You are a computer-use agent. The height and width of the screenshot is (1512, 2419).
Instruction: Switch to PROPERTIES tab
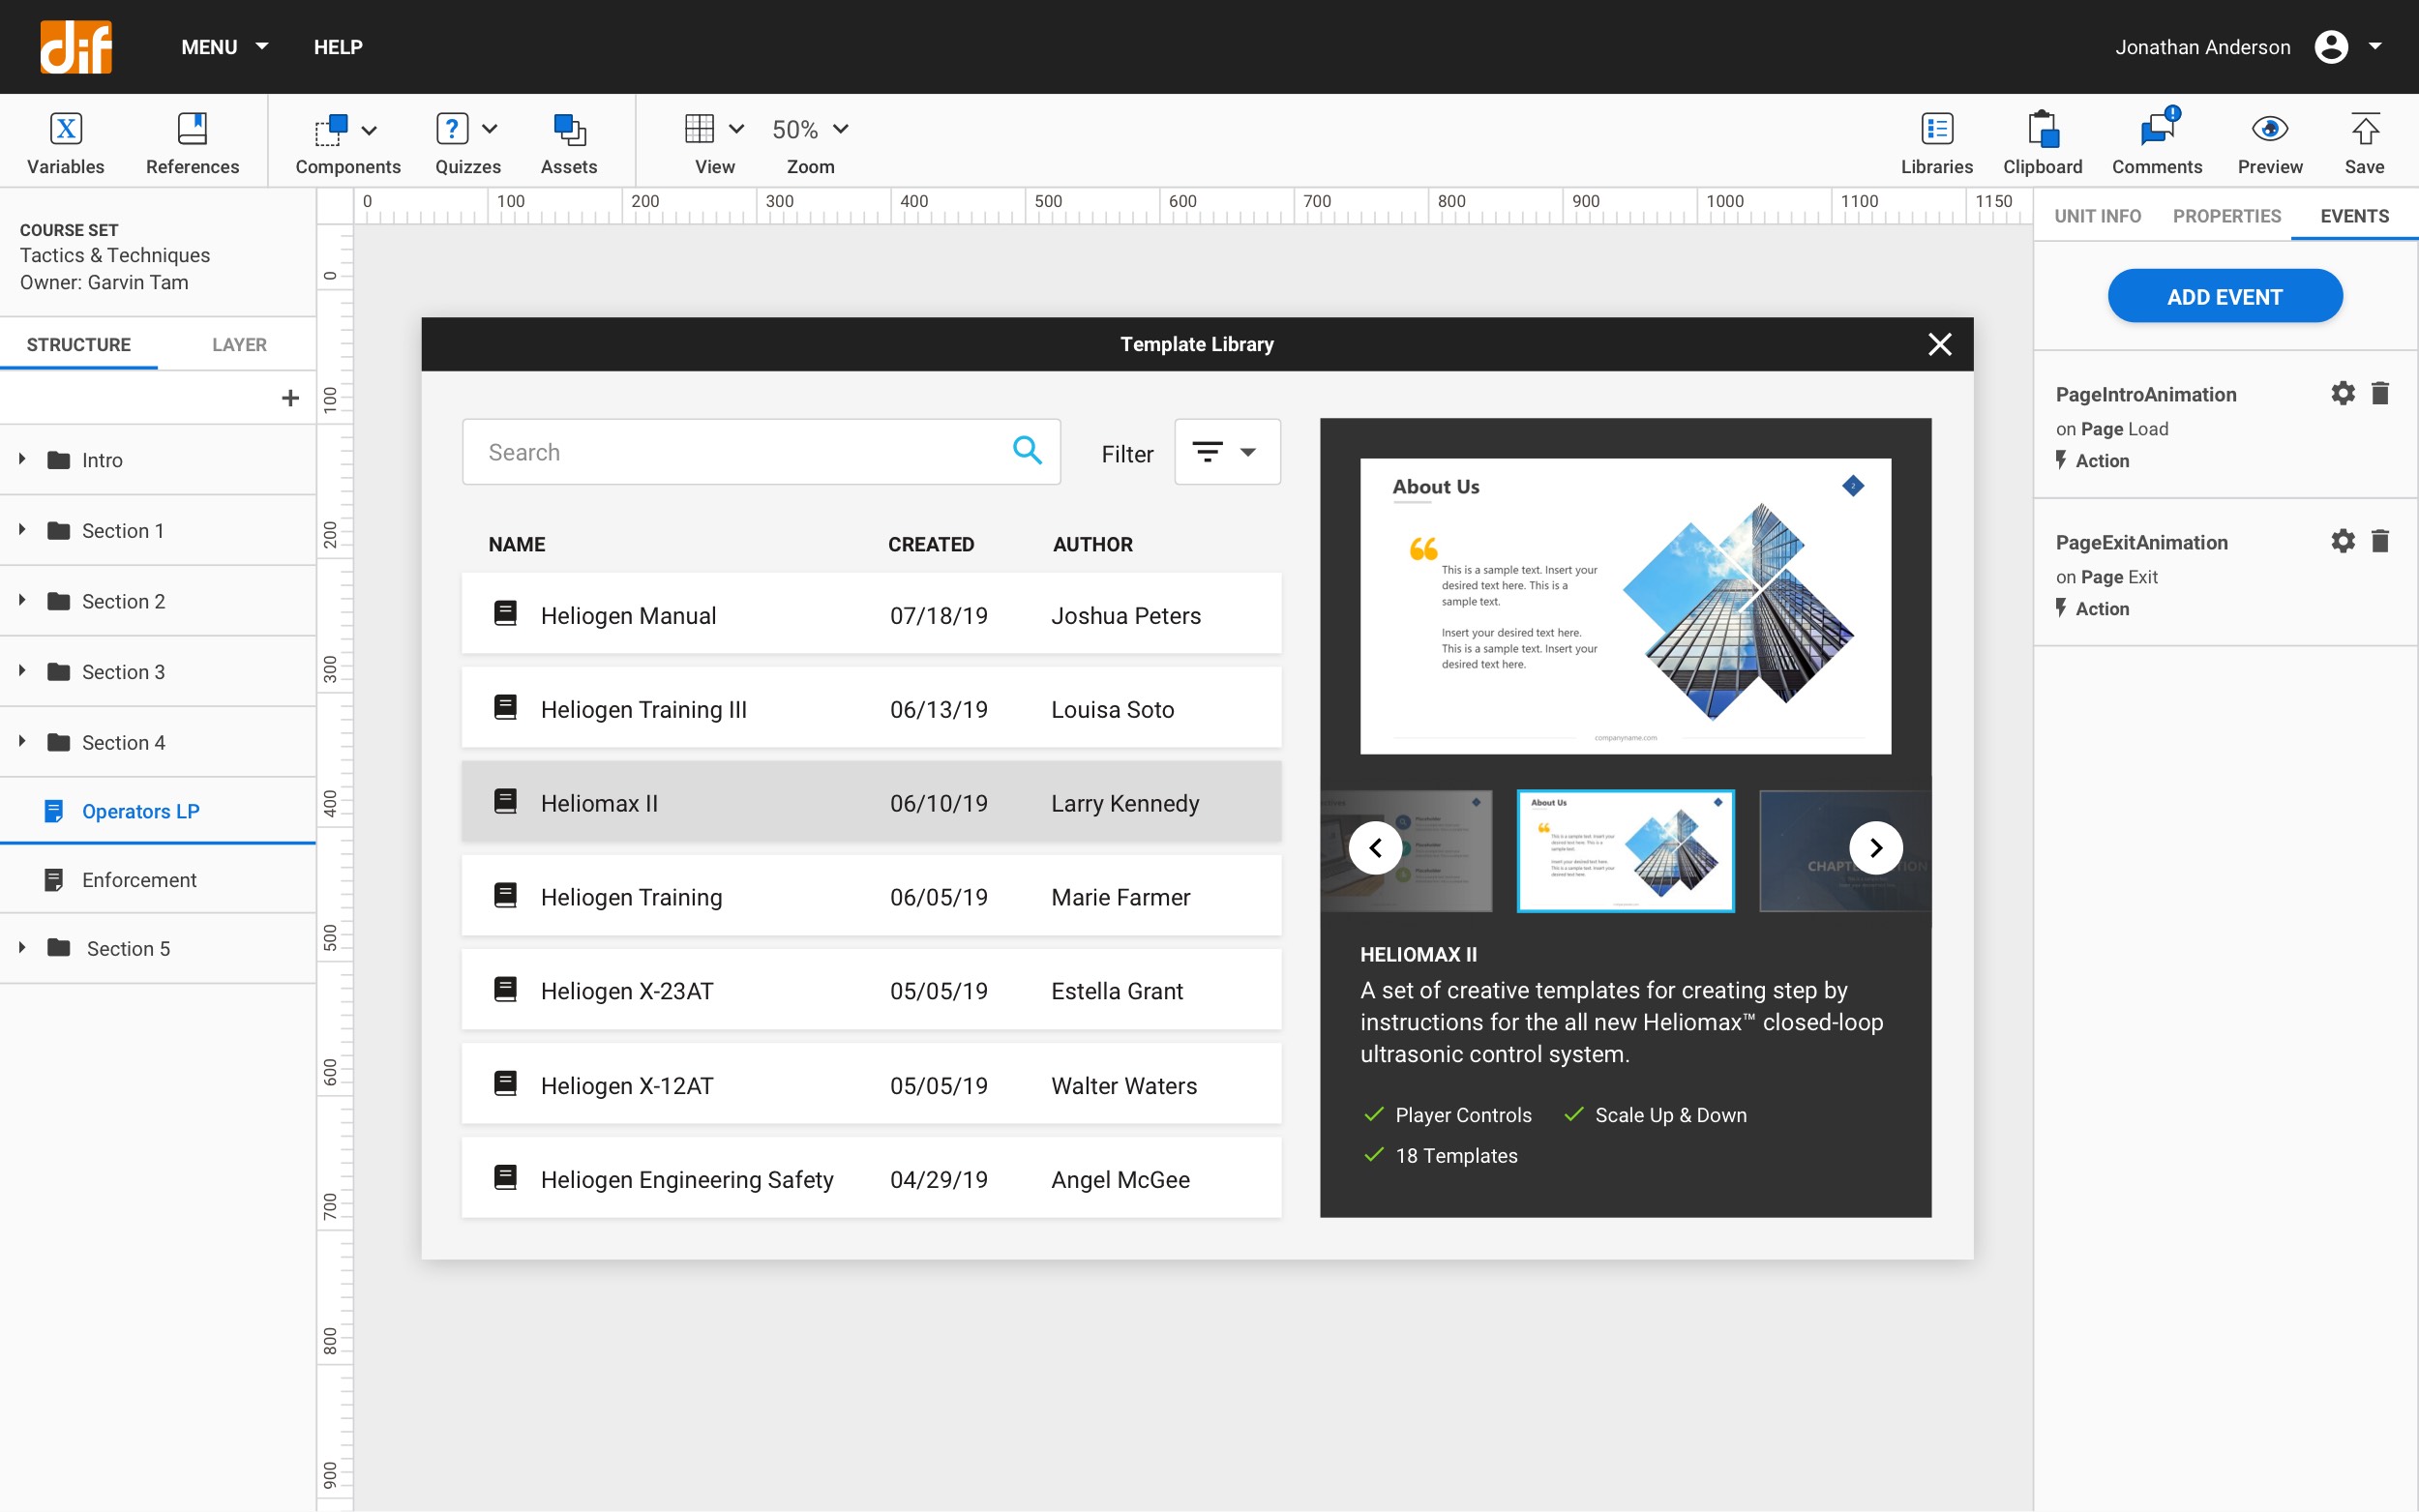click(x=2225, y=216)
